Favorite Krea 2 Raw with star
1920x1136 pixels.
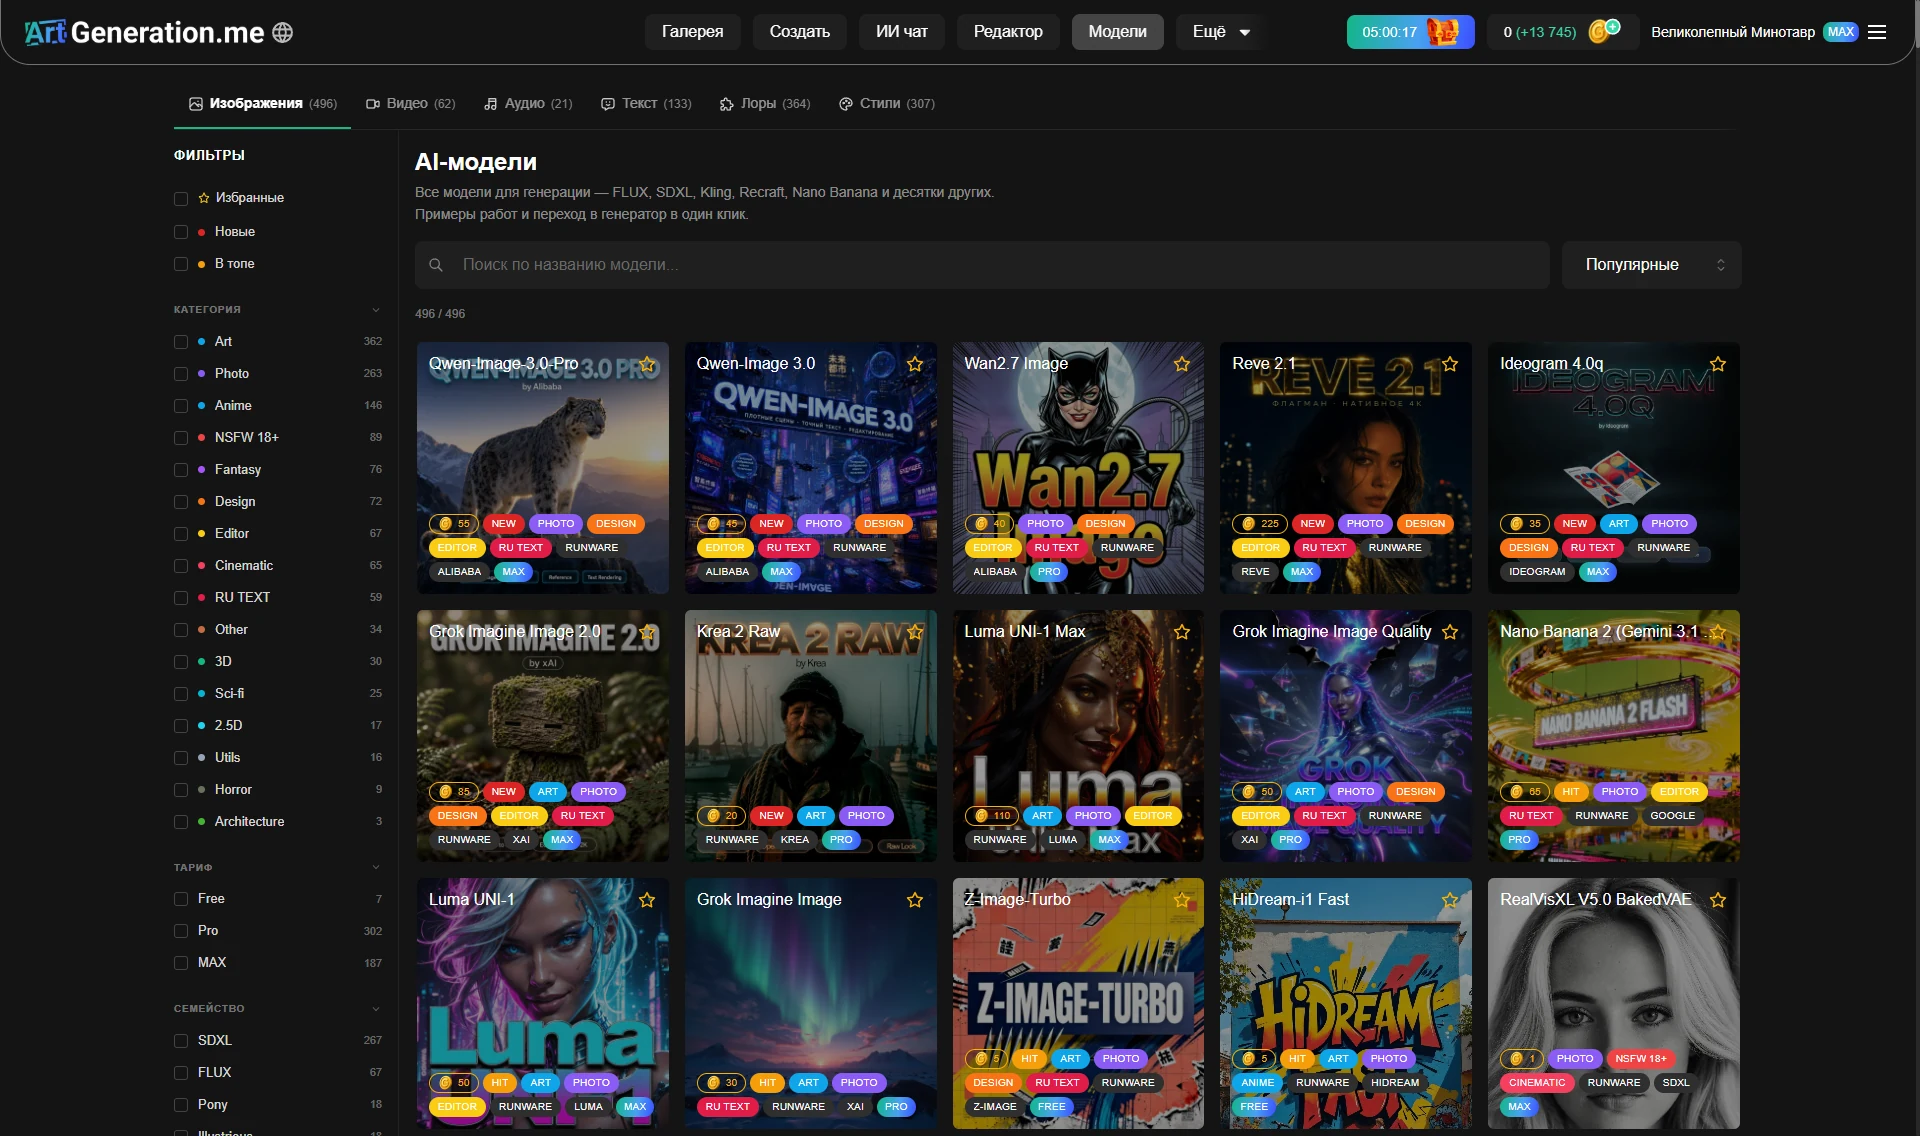pos(915,632)
